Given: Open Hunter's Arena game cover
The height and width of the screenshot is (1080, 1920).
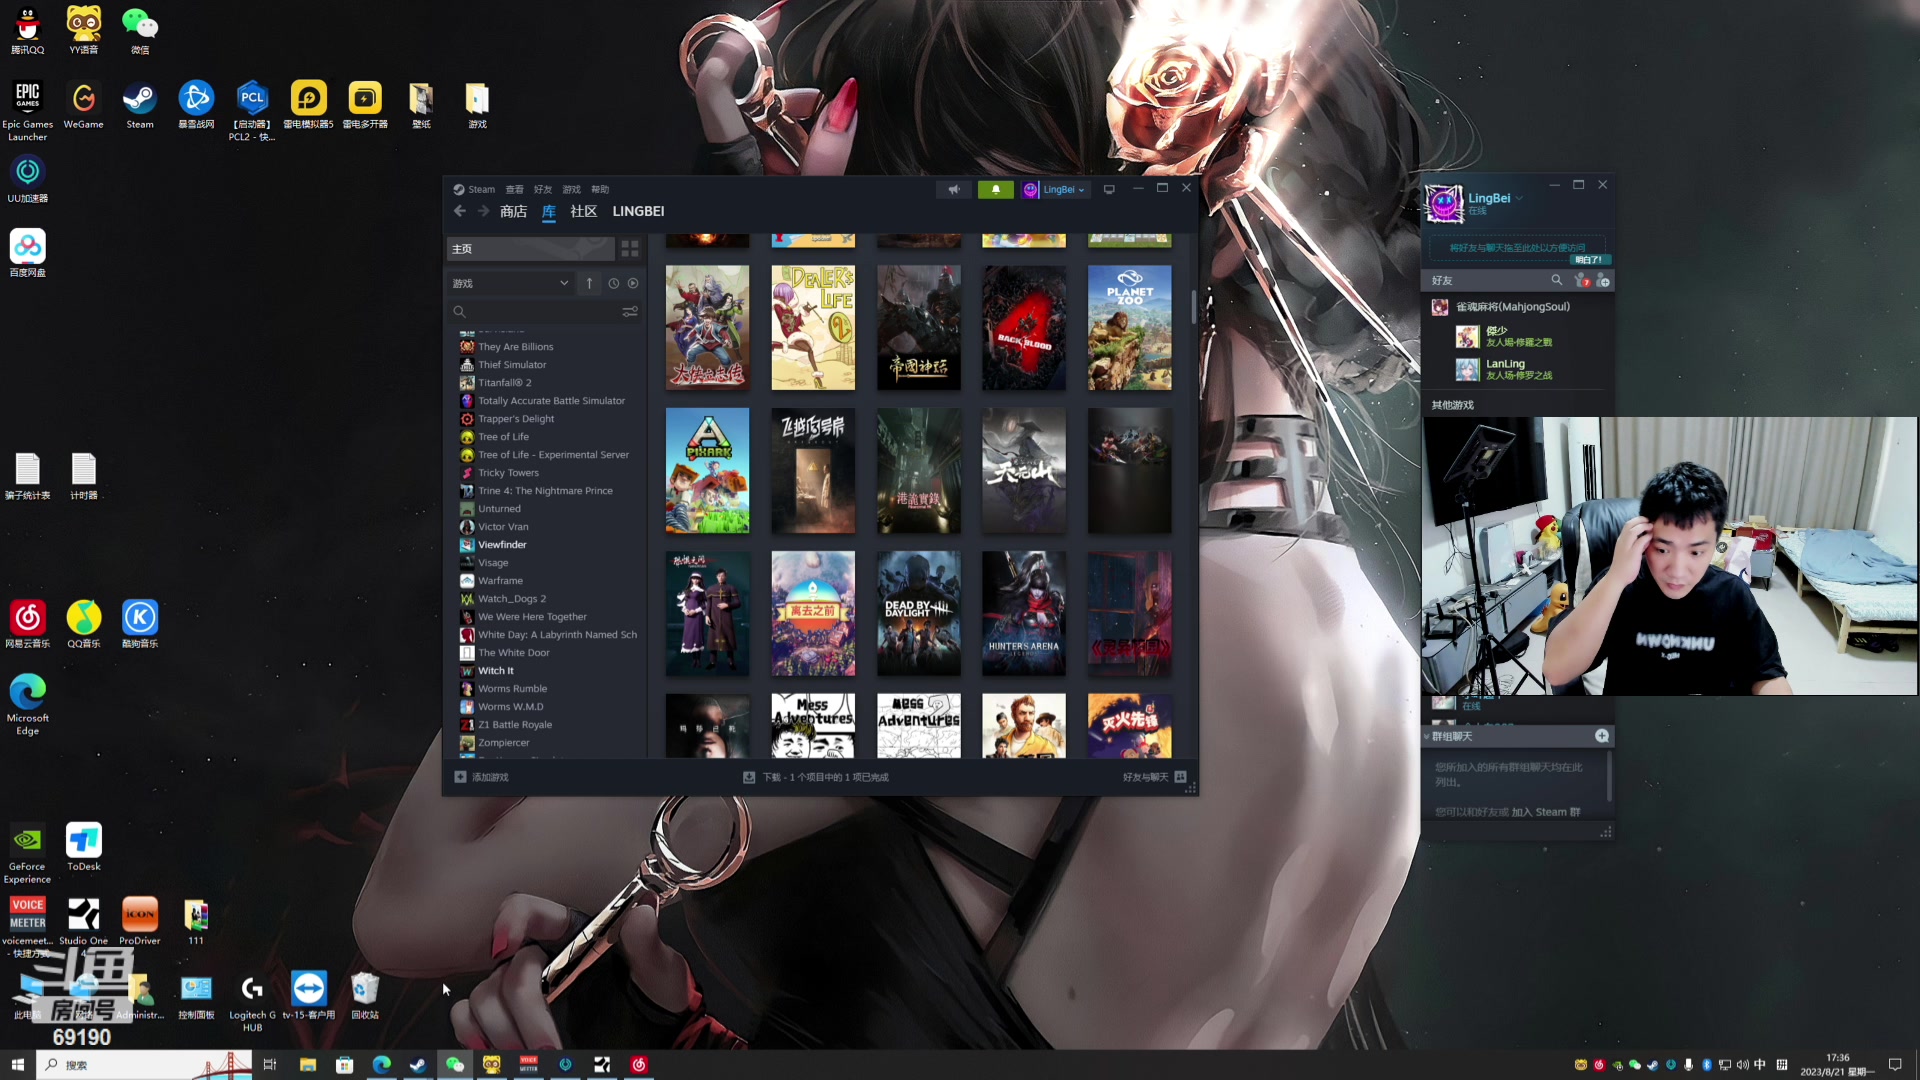Looking at the screenshot, I should pos(1024,613).
